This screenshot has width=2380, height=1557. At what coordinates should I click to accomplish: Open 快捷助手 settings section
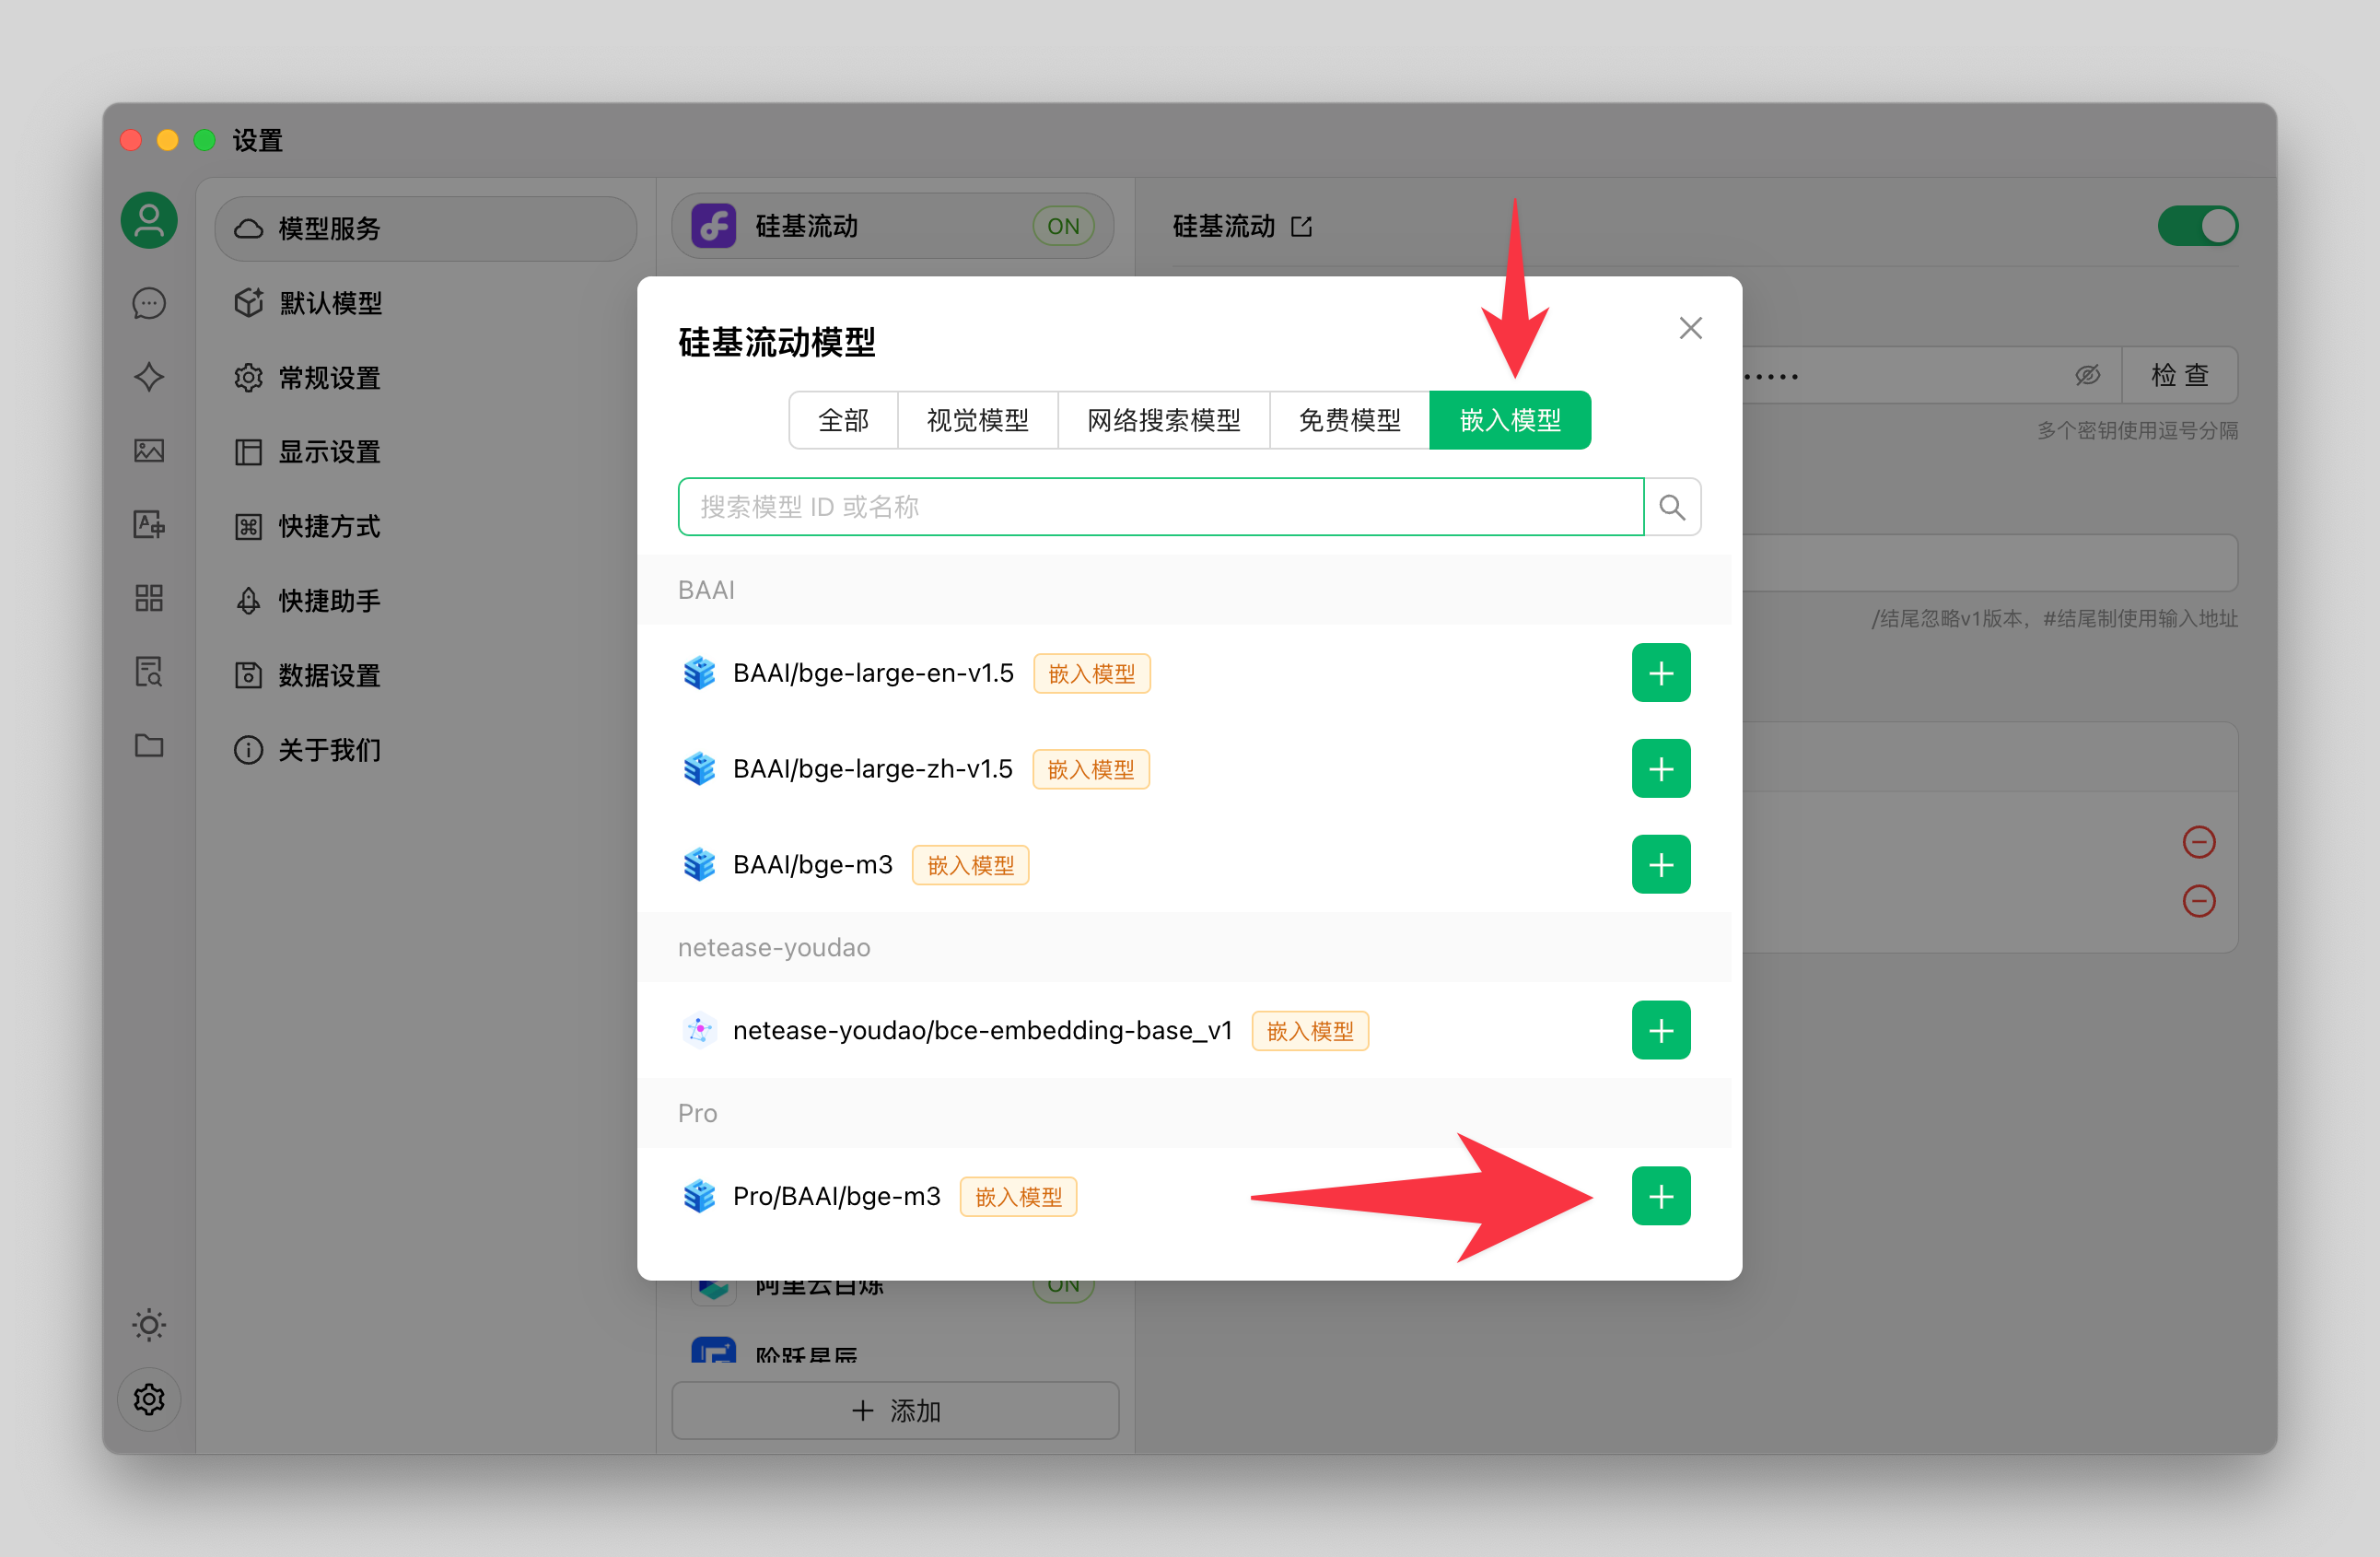(x=425, y=601)
